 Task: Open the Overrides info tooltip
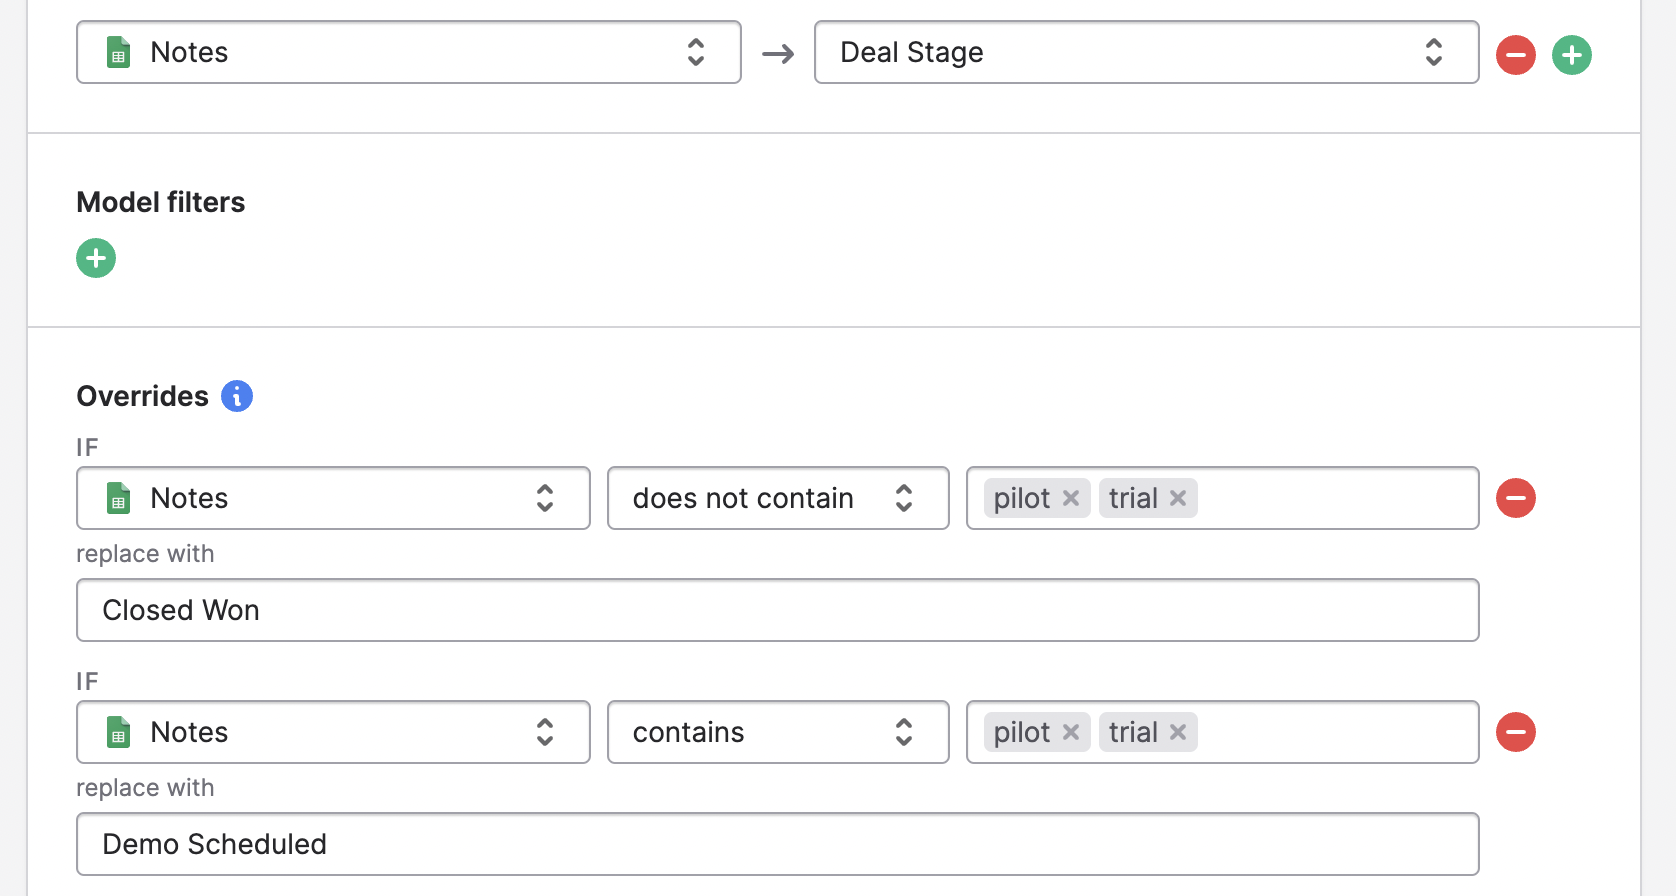coord(237,396)
